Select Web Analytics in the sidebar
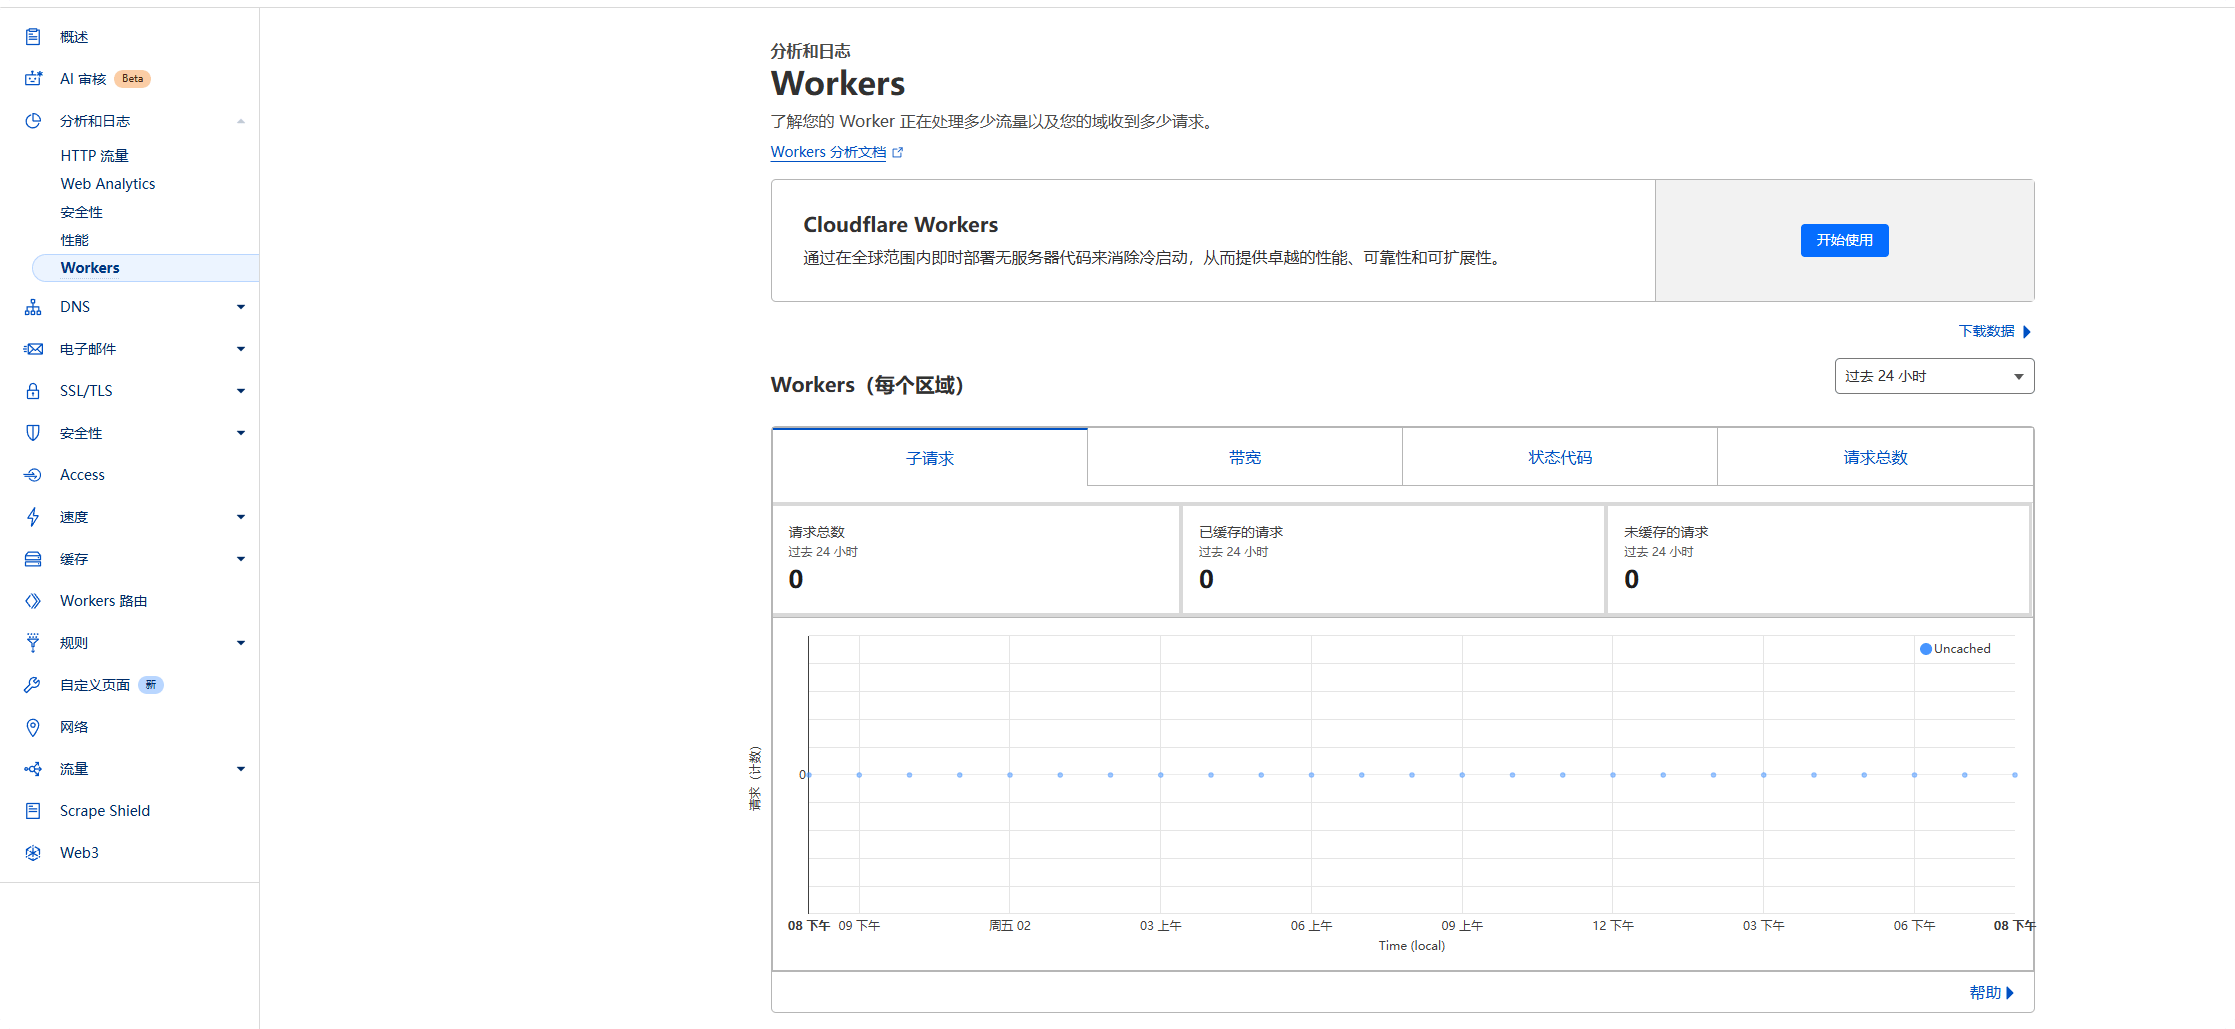The width and height of the screenshot is (2235, 1029). 107,183
